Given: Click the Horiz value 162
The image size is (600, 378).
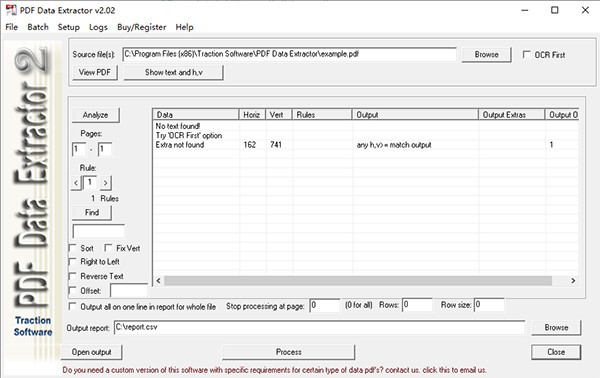Looking at the screenshot, I should click(250, 145).
